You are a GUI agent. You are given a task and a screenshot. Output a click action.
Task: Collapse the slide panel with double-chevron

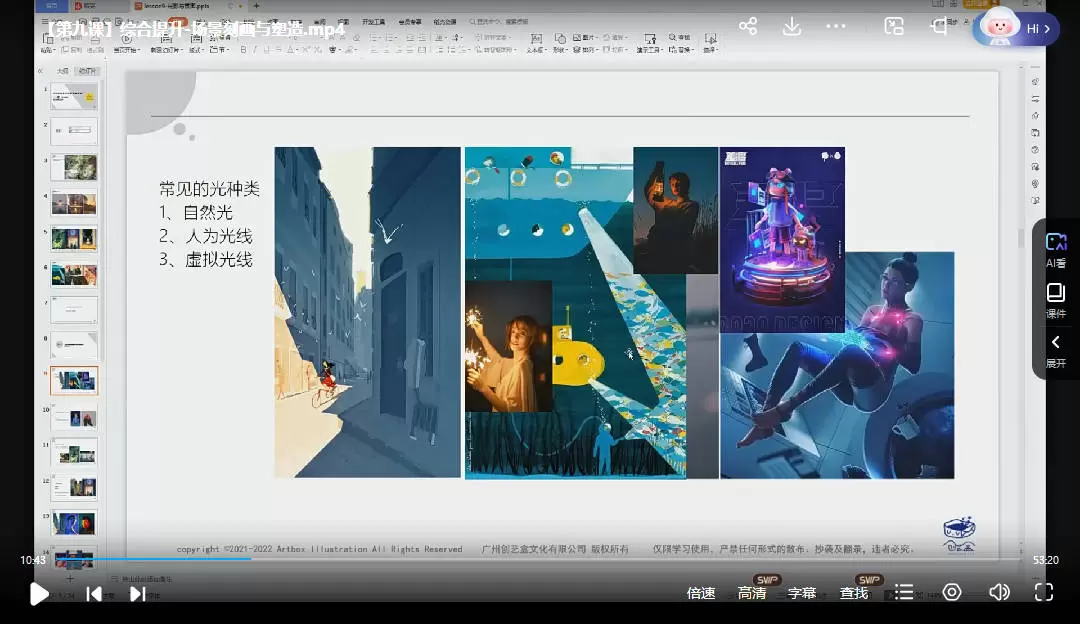(x=41, y=71)
